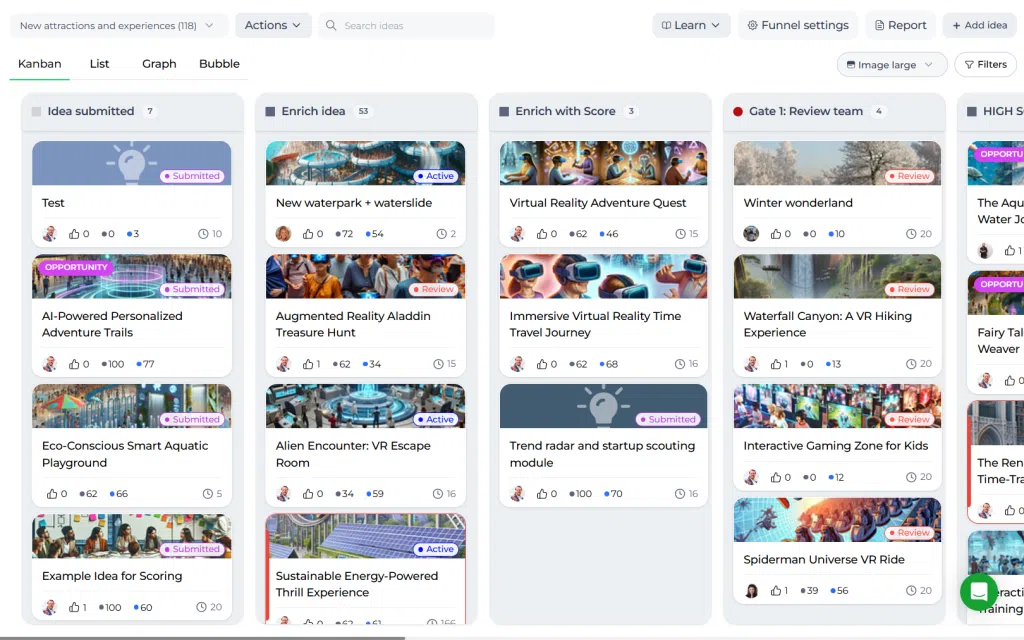Click the magnifier icon in the search box
The image size is (1024, 640).
[x=331, y=25]
